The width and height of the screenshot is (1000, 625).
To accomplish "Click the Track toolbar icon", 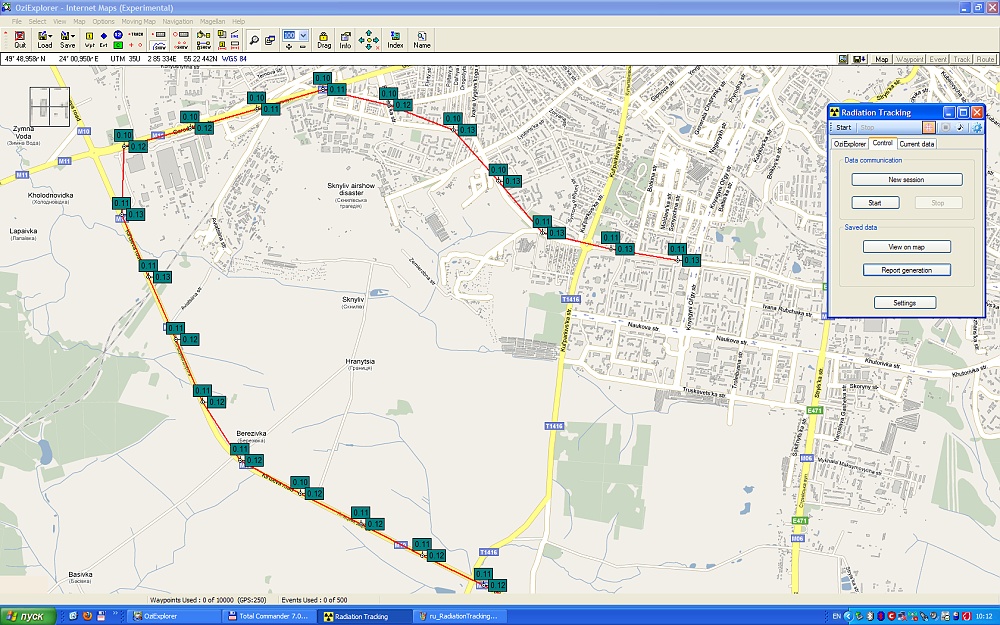I will point(136,34).
